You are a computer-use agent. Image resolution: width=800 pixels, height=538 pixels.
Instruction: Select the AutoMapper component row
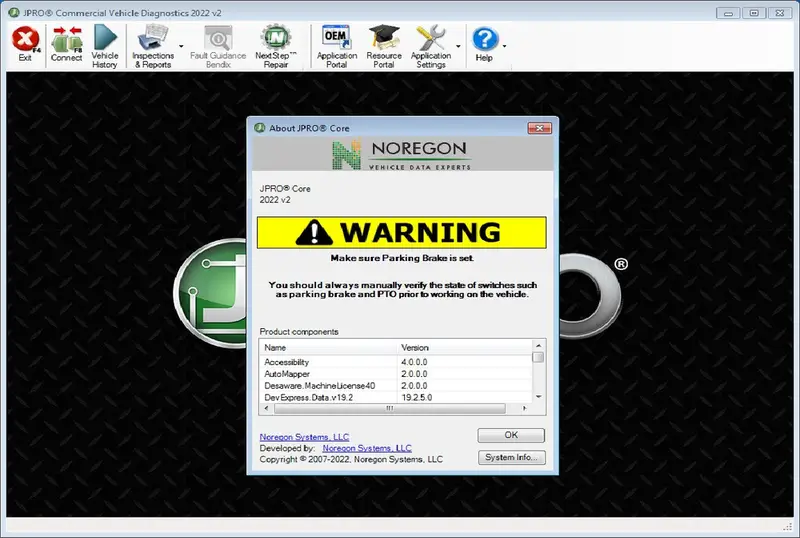coord(396,374)
